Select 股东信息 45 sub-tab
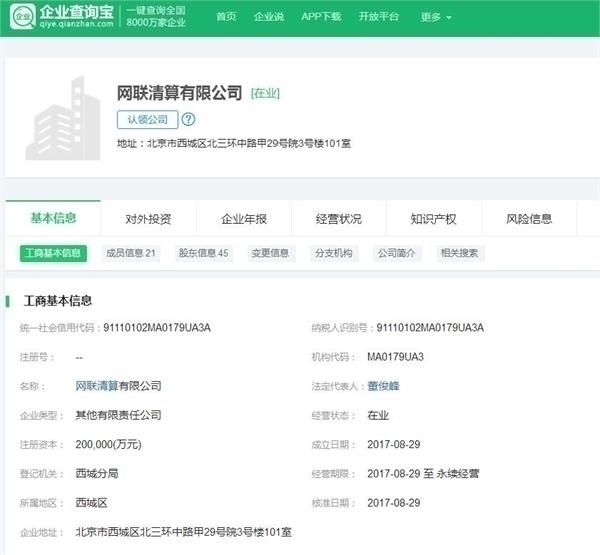The height and width of the screenshot is (555, 600). 204,253
